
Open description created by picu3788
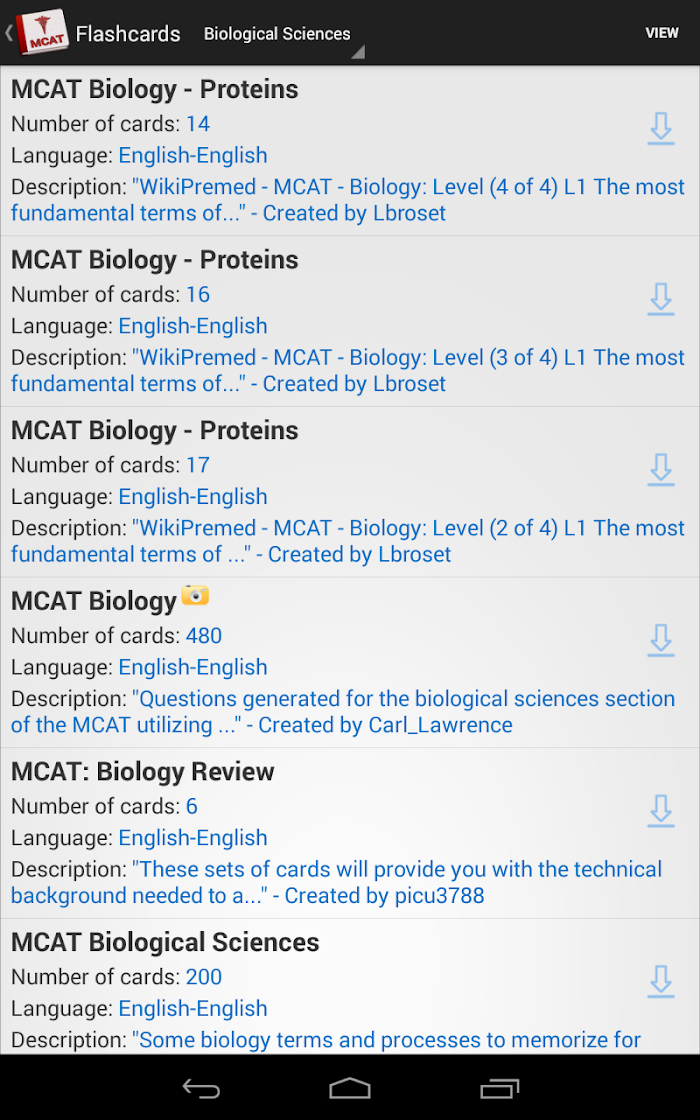(x=336, y=882)
